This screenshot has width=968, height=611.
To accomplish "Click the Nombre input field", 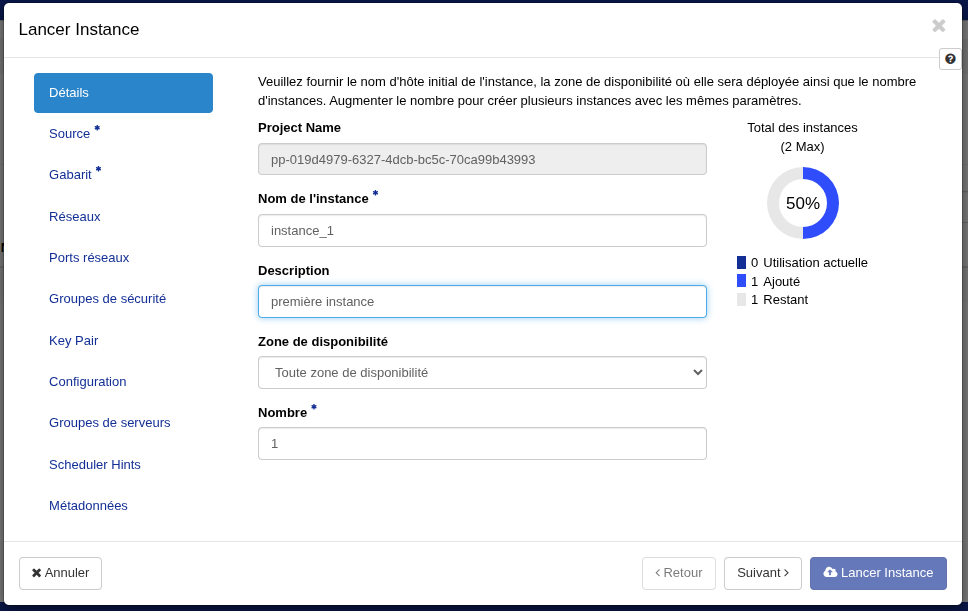I will click(482, 443).
